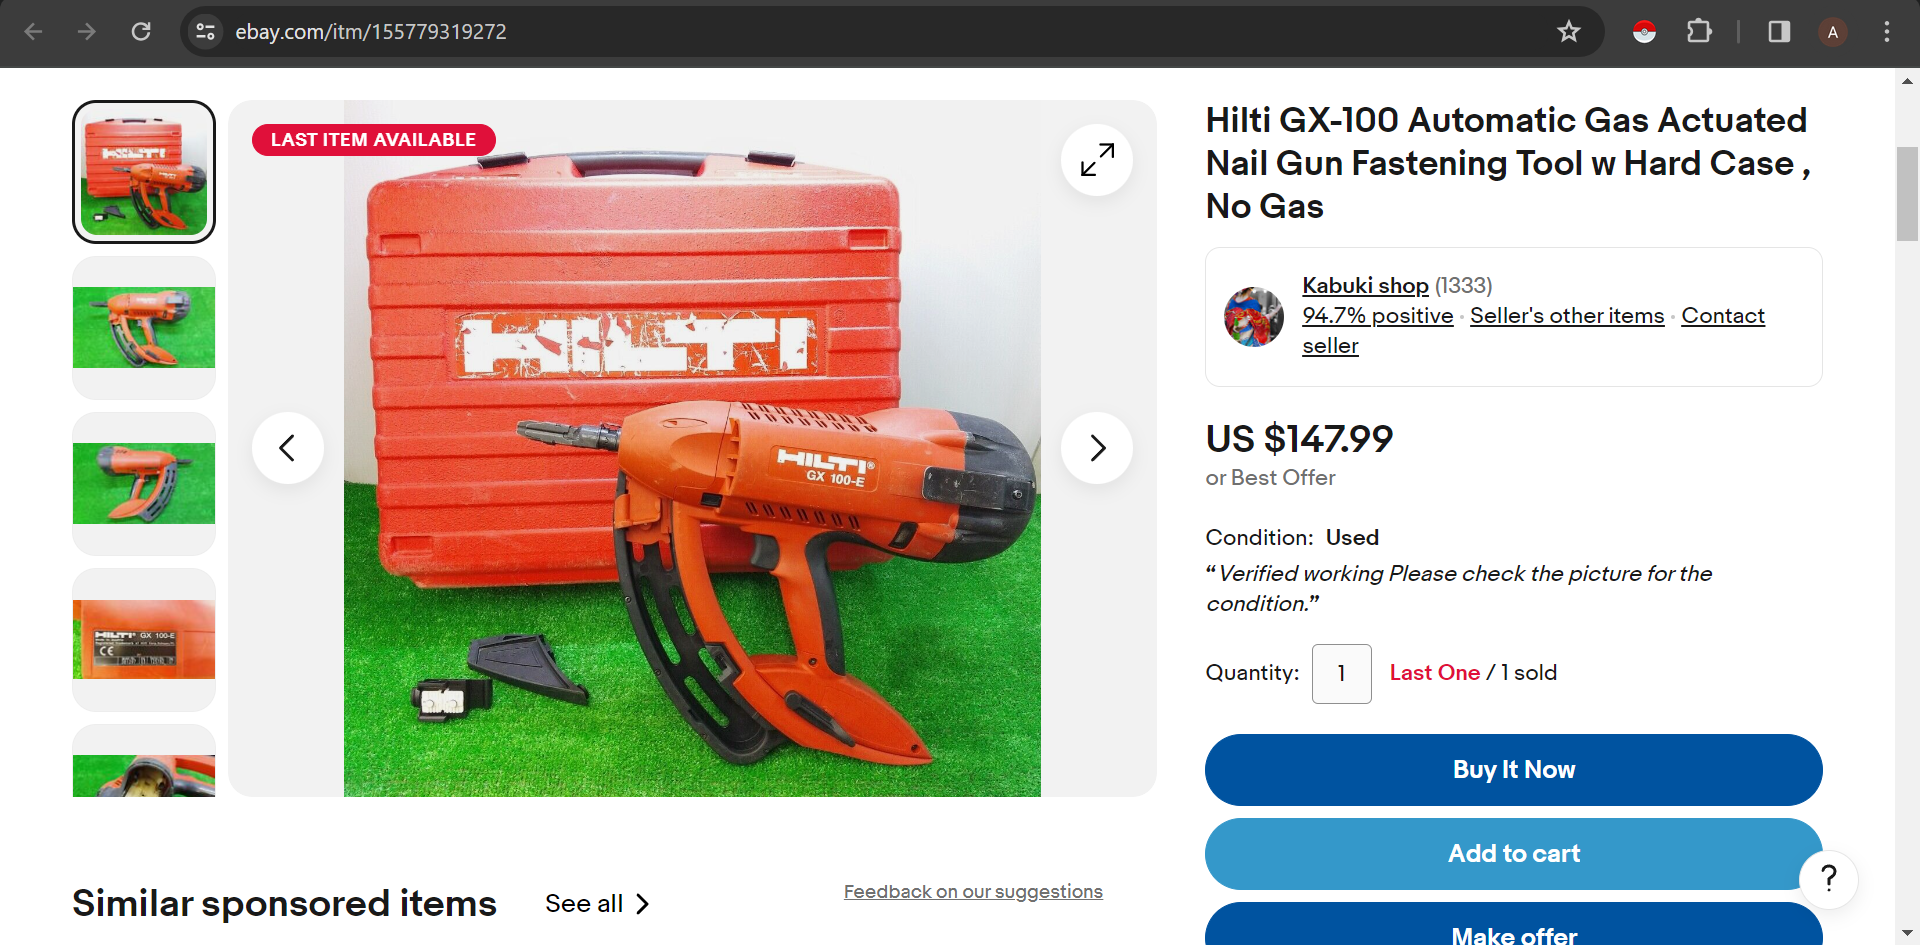This screenshot has height=945, width=1920.
Task: Add the nail gun to cart
Action: (x=1513, y=854)
